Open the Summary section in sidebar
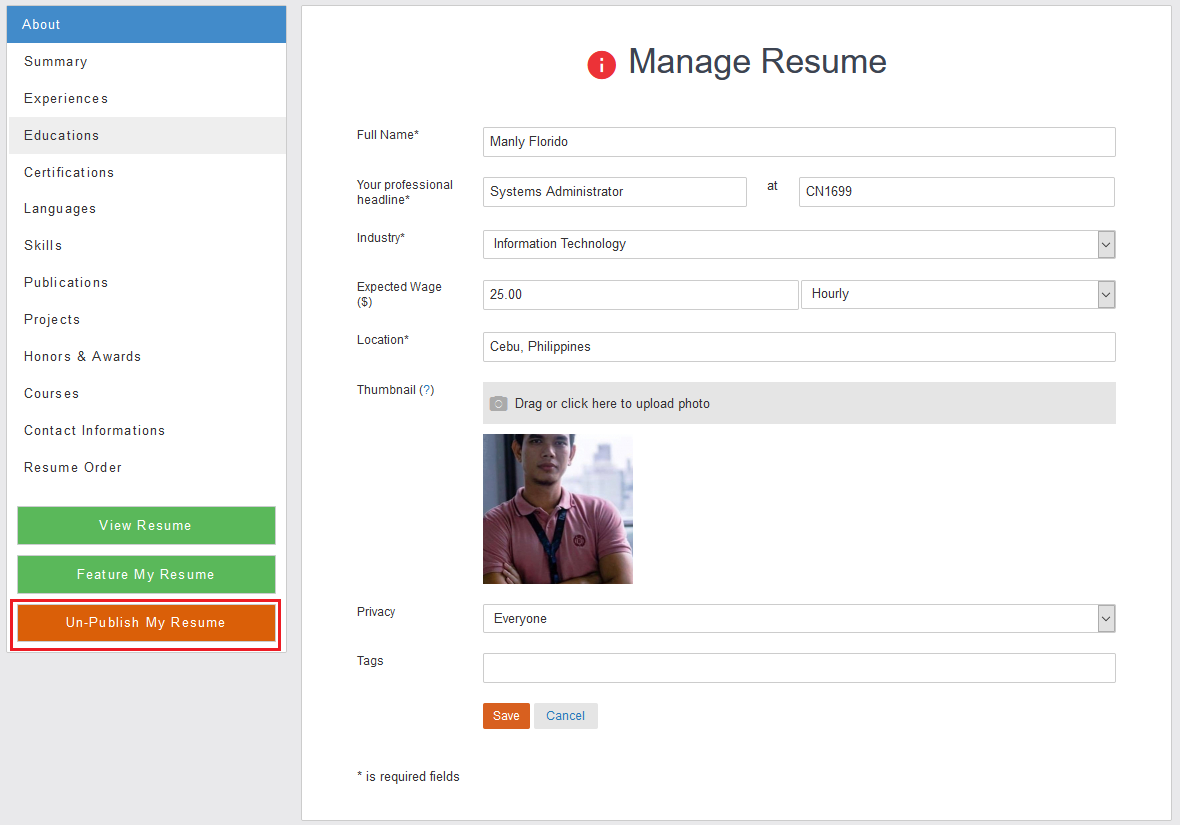Viewport: 1180px width, 825px height. click(56, 62)
